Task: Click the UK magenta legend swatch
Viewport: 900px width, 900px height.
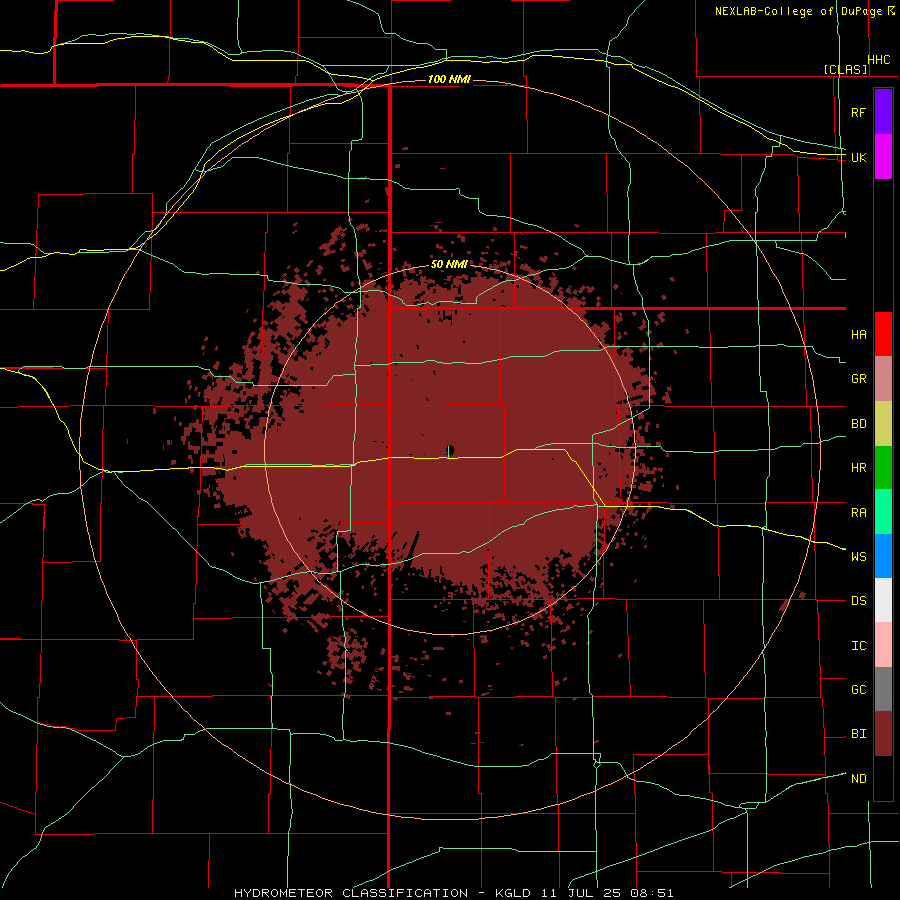Action: [883, 157]
